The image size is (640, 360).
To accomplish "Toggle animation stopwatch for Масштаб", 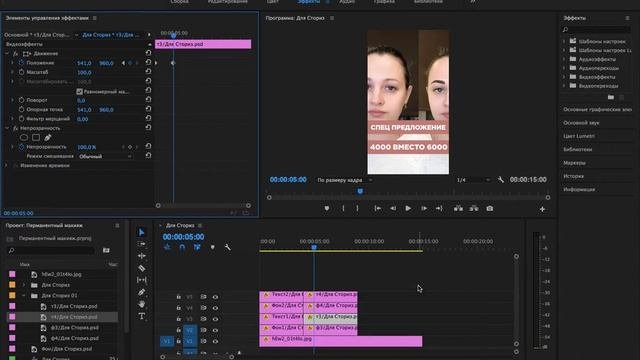I will [21, 72].
